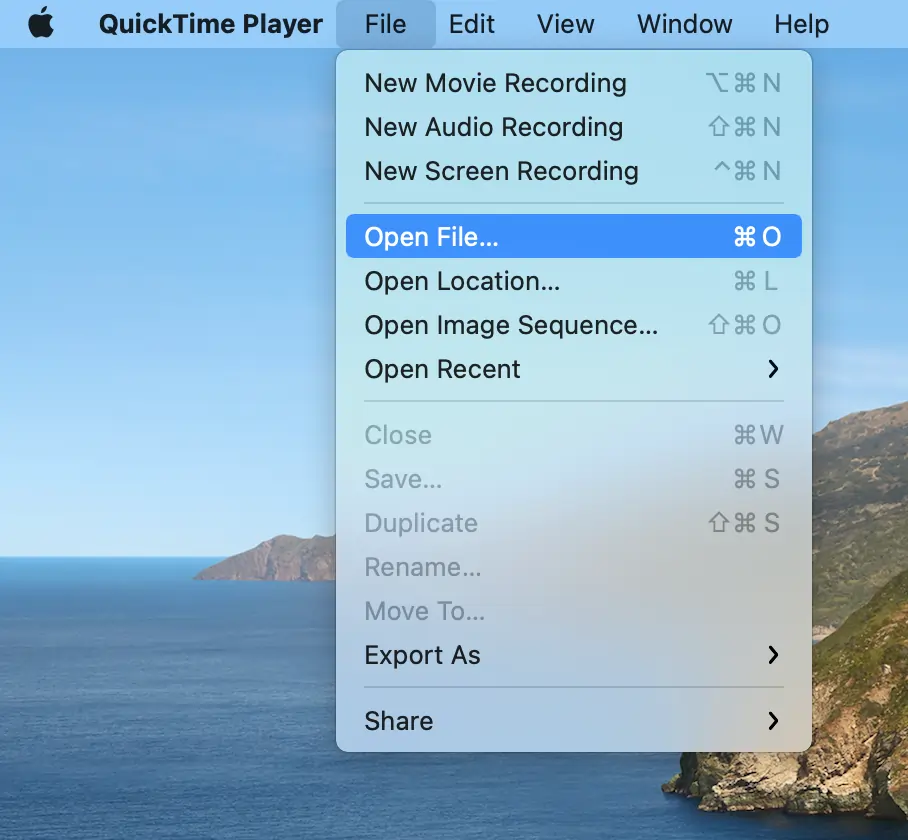Click the Export As chevron arrow

coord(773,655)
